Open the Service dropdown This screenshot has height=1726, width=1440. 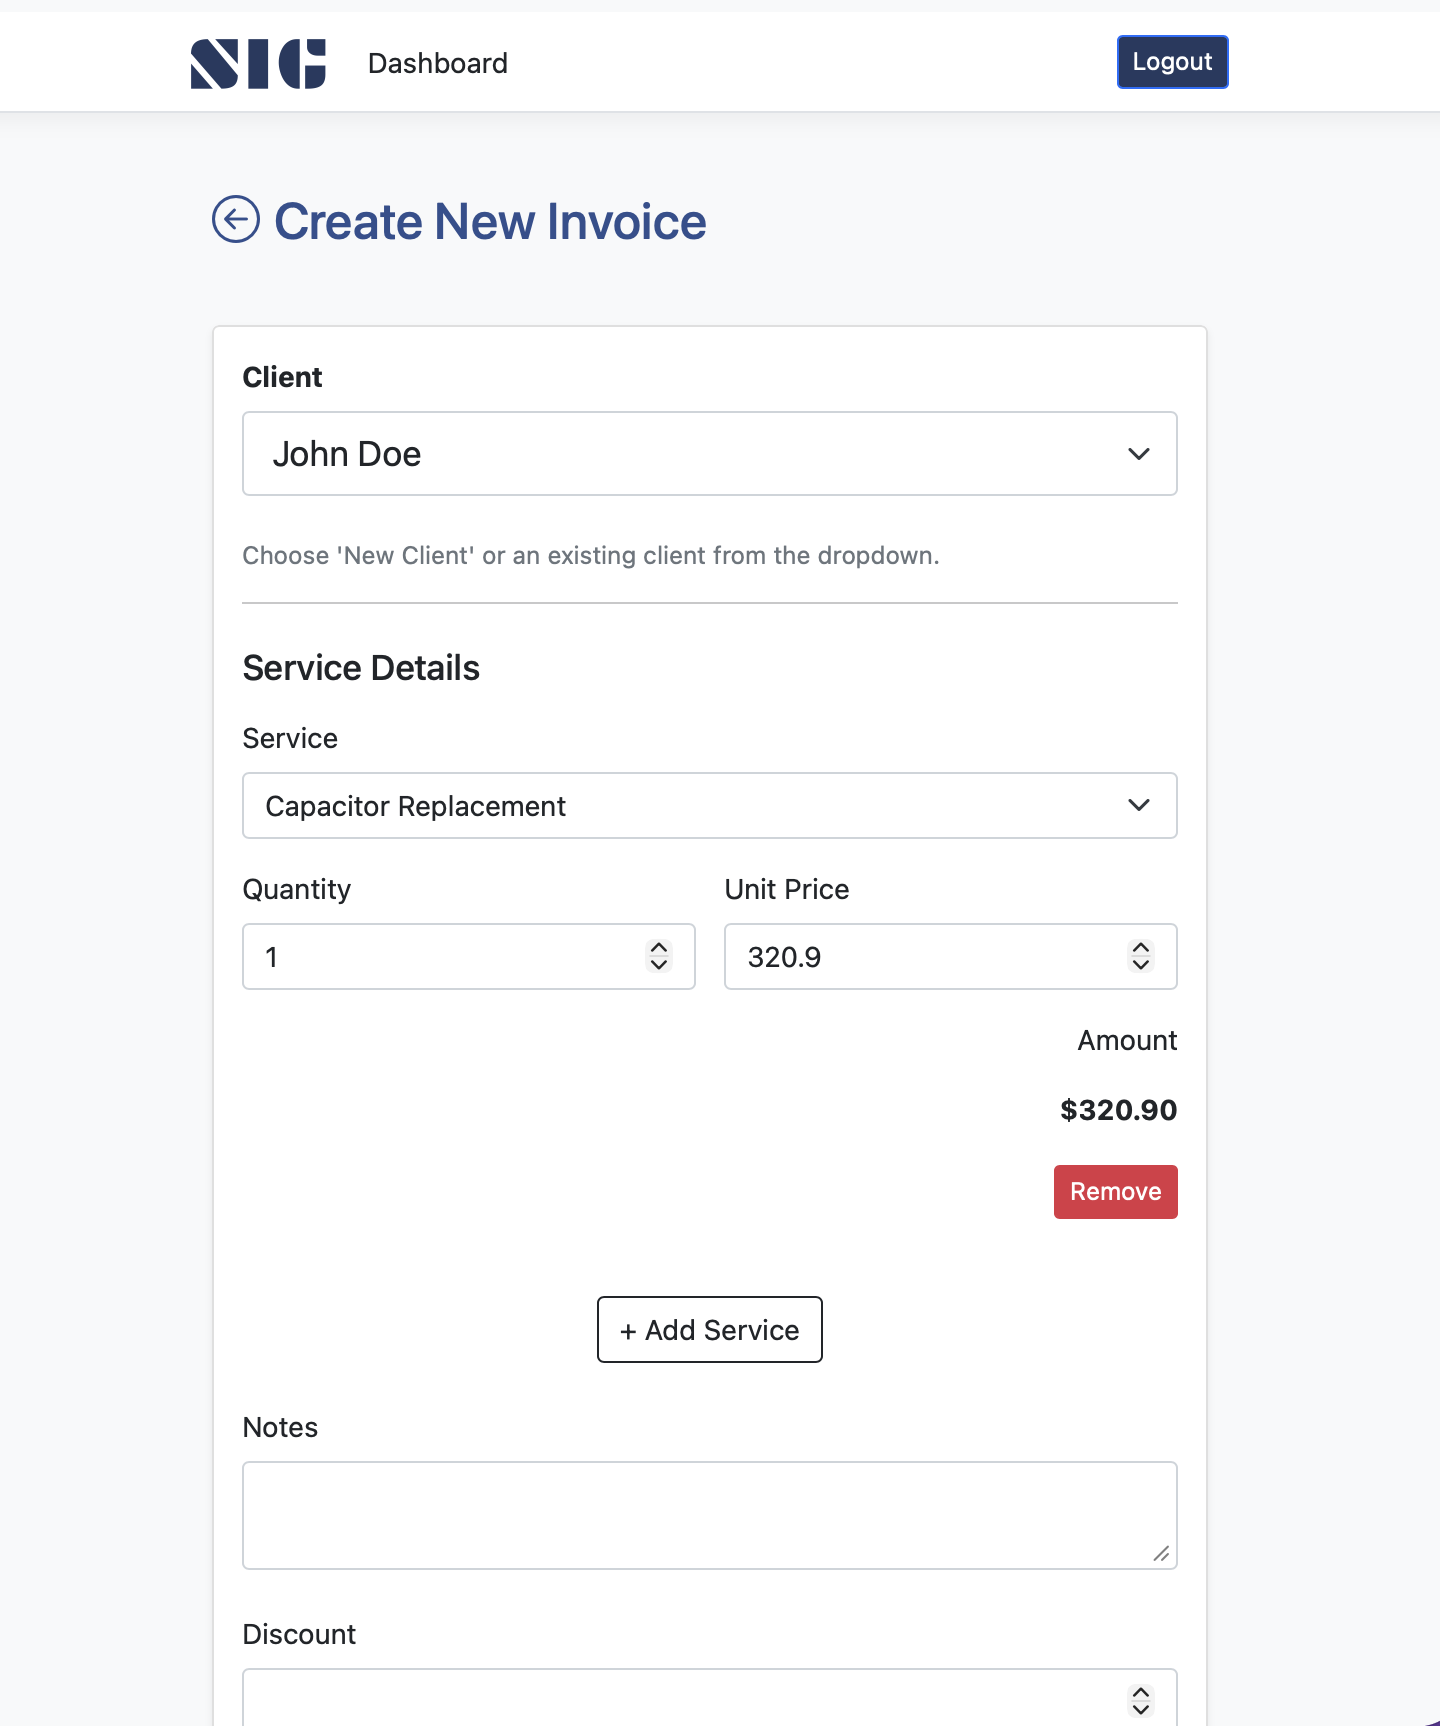point(709,805)
